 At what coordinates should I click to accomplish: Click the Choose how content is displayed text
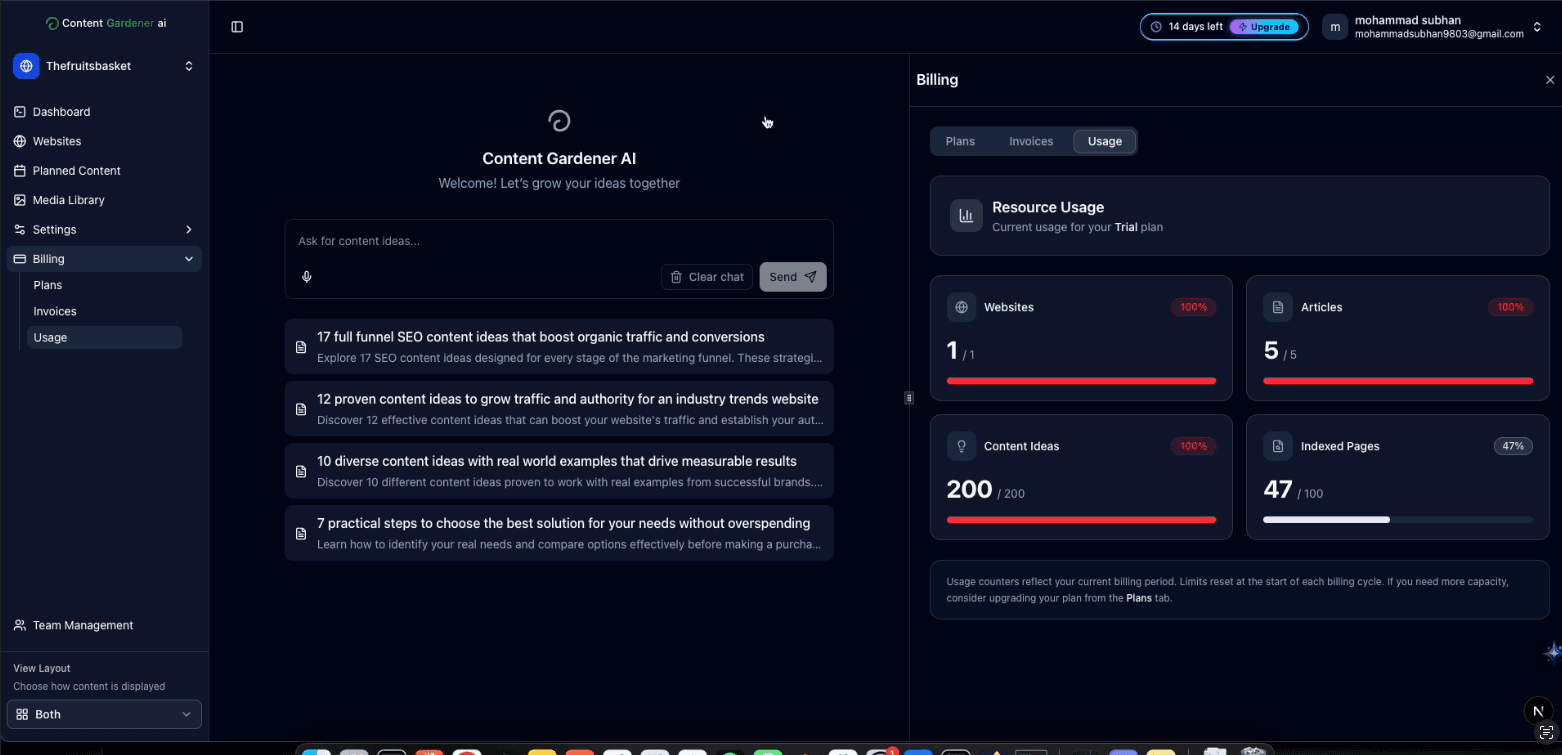[89, 687]
